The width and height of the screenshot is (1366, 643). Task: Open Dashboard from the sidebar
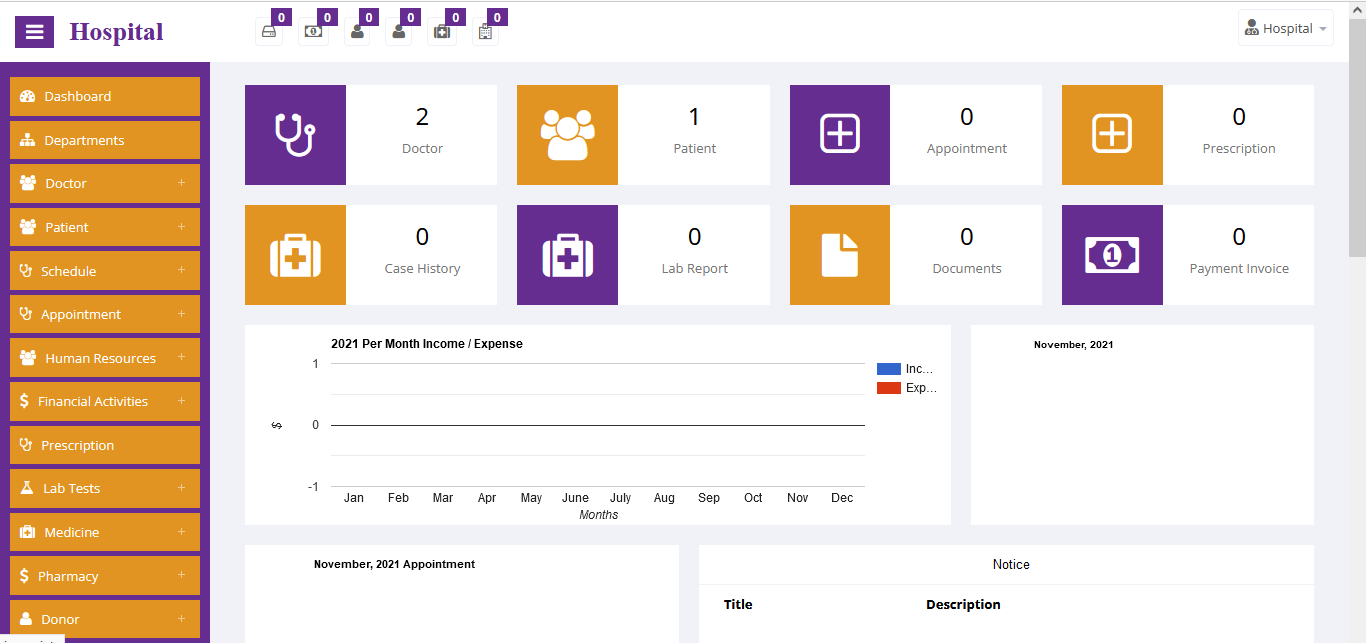pos(105,96)
